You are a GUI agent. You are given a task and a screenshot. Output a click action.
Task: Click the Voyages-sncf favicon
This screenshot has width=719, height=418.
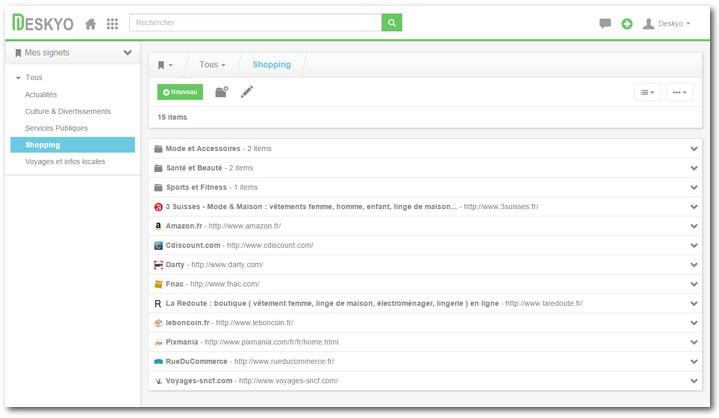pos(158,381)
